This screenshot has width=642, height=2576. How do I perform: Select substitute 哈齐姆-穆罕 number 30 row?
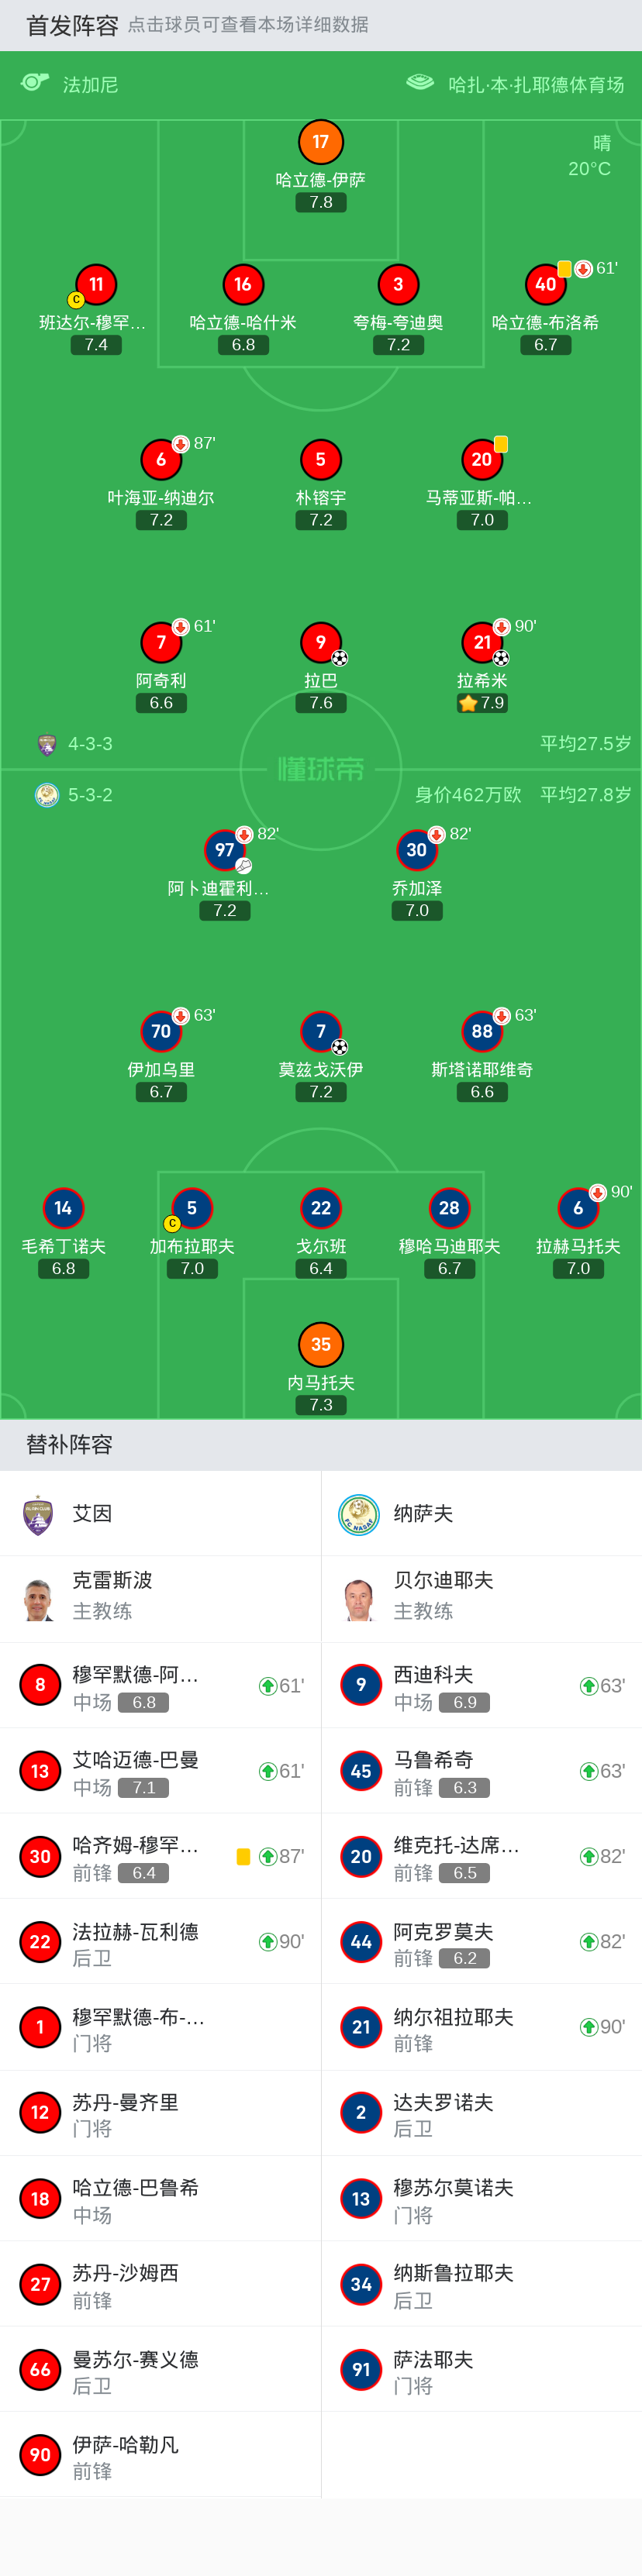pos(160,1856)
